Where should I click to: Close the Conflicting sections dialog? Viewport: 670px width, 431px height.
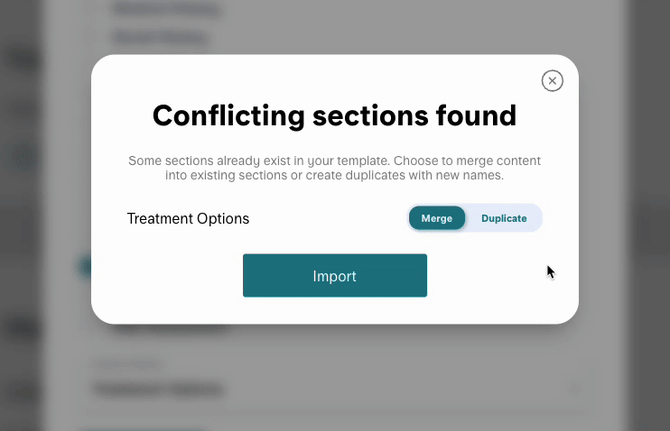pos(552,81)
